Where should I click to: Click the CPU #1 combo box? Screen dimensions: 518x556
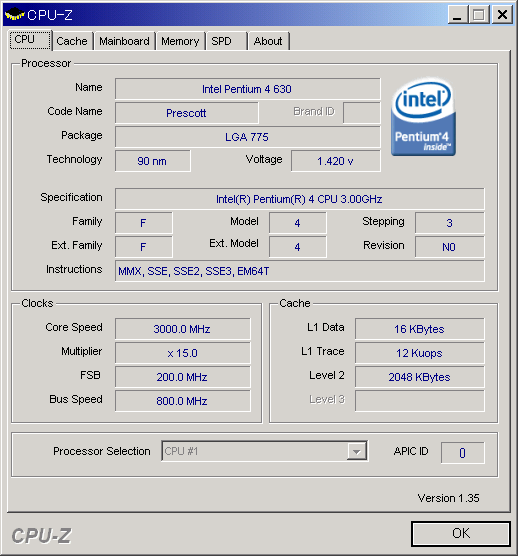point(264,451)
